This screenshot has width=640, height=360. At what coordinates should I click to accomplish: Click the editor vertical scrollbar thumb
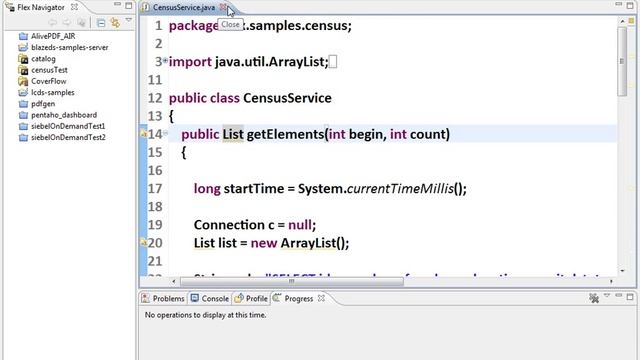(x=622, y=61)
